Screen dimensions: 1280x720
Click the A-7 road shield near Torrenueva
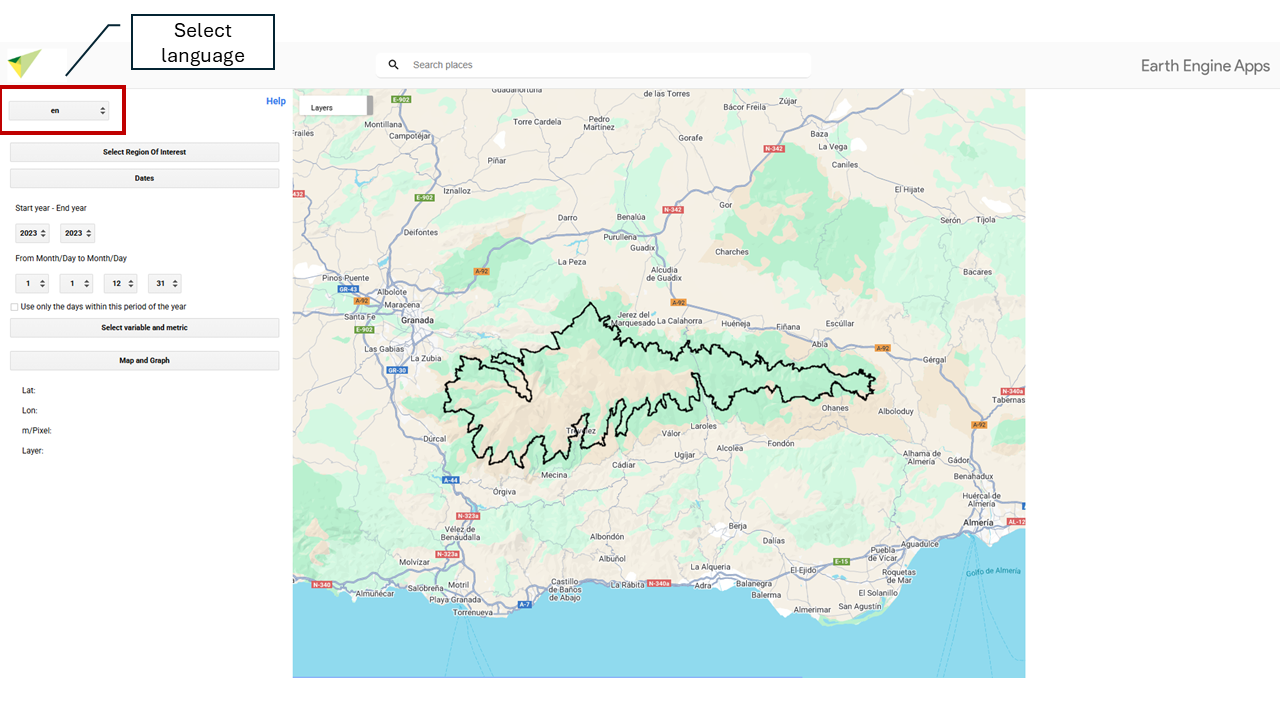pos(525,605)
